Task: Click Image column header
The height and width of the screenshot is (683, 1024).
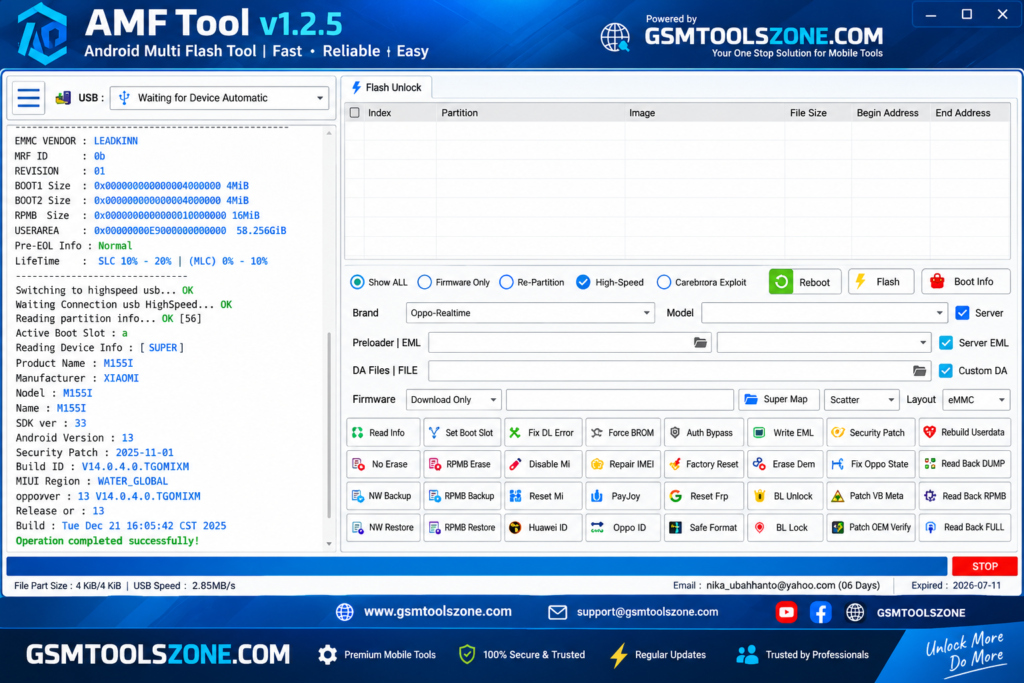Action: coord(642,113)
